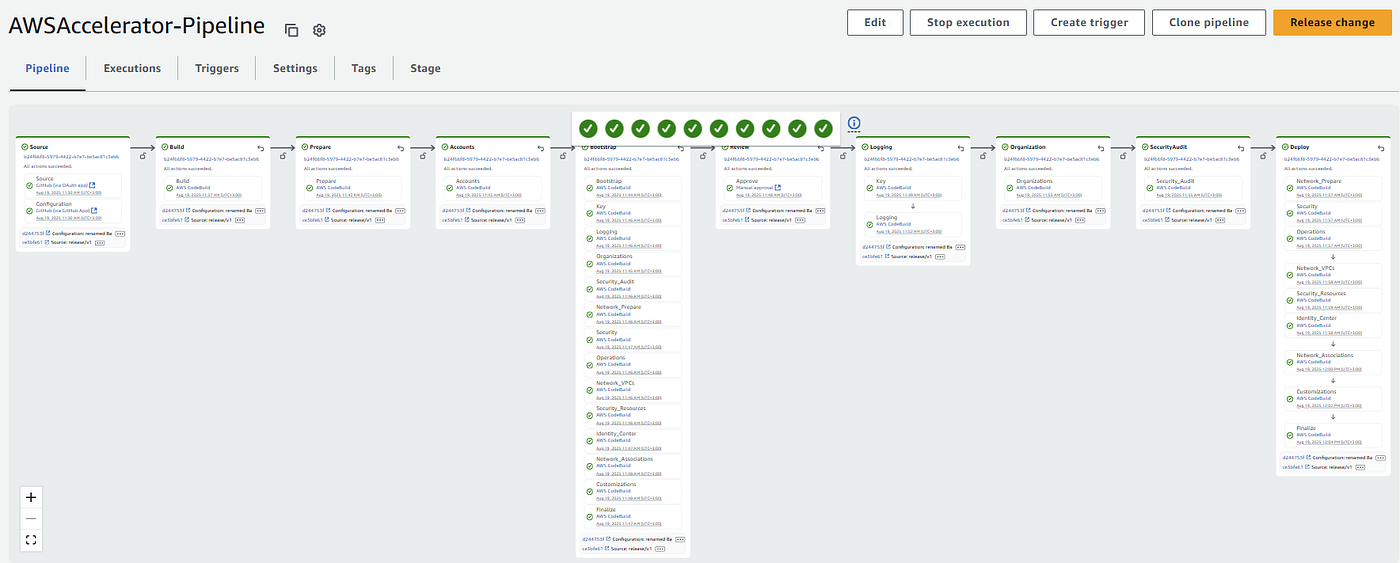
Task: Toggle transition lock between Accounts and Bootstrap
Action: coord(561,155)
